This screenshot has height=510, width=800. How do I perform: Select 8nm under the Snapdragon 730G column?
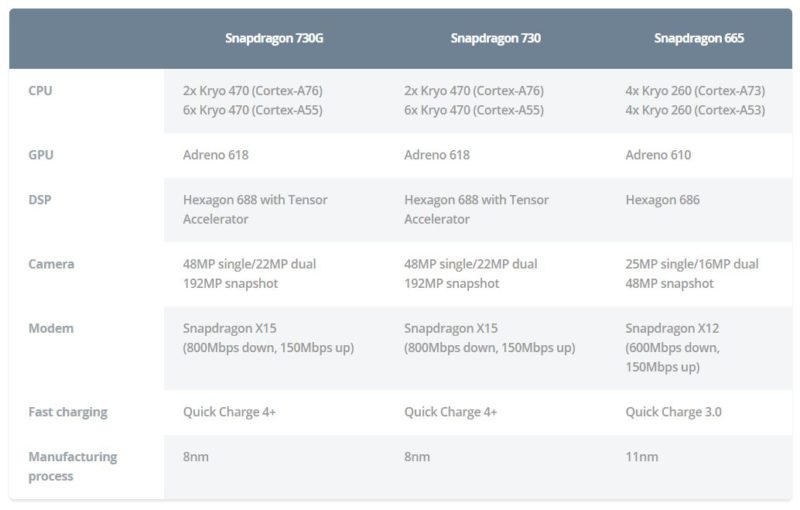click(196, 457)
